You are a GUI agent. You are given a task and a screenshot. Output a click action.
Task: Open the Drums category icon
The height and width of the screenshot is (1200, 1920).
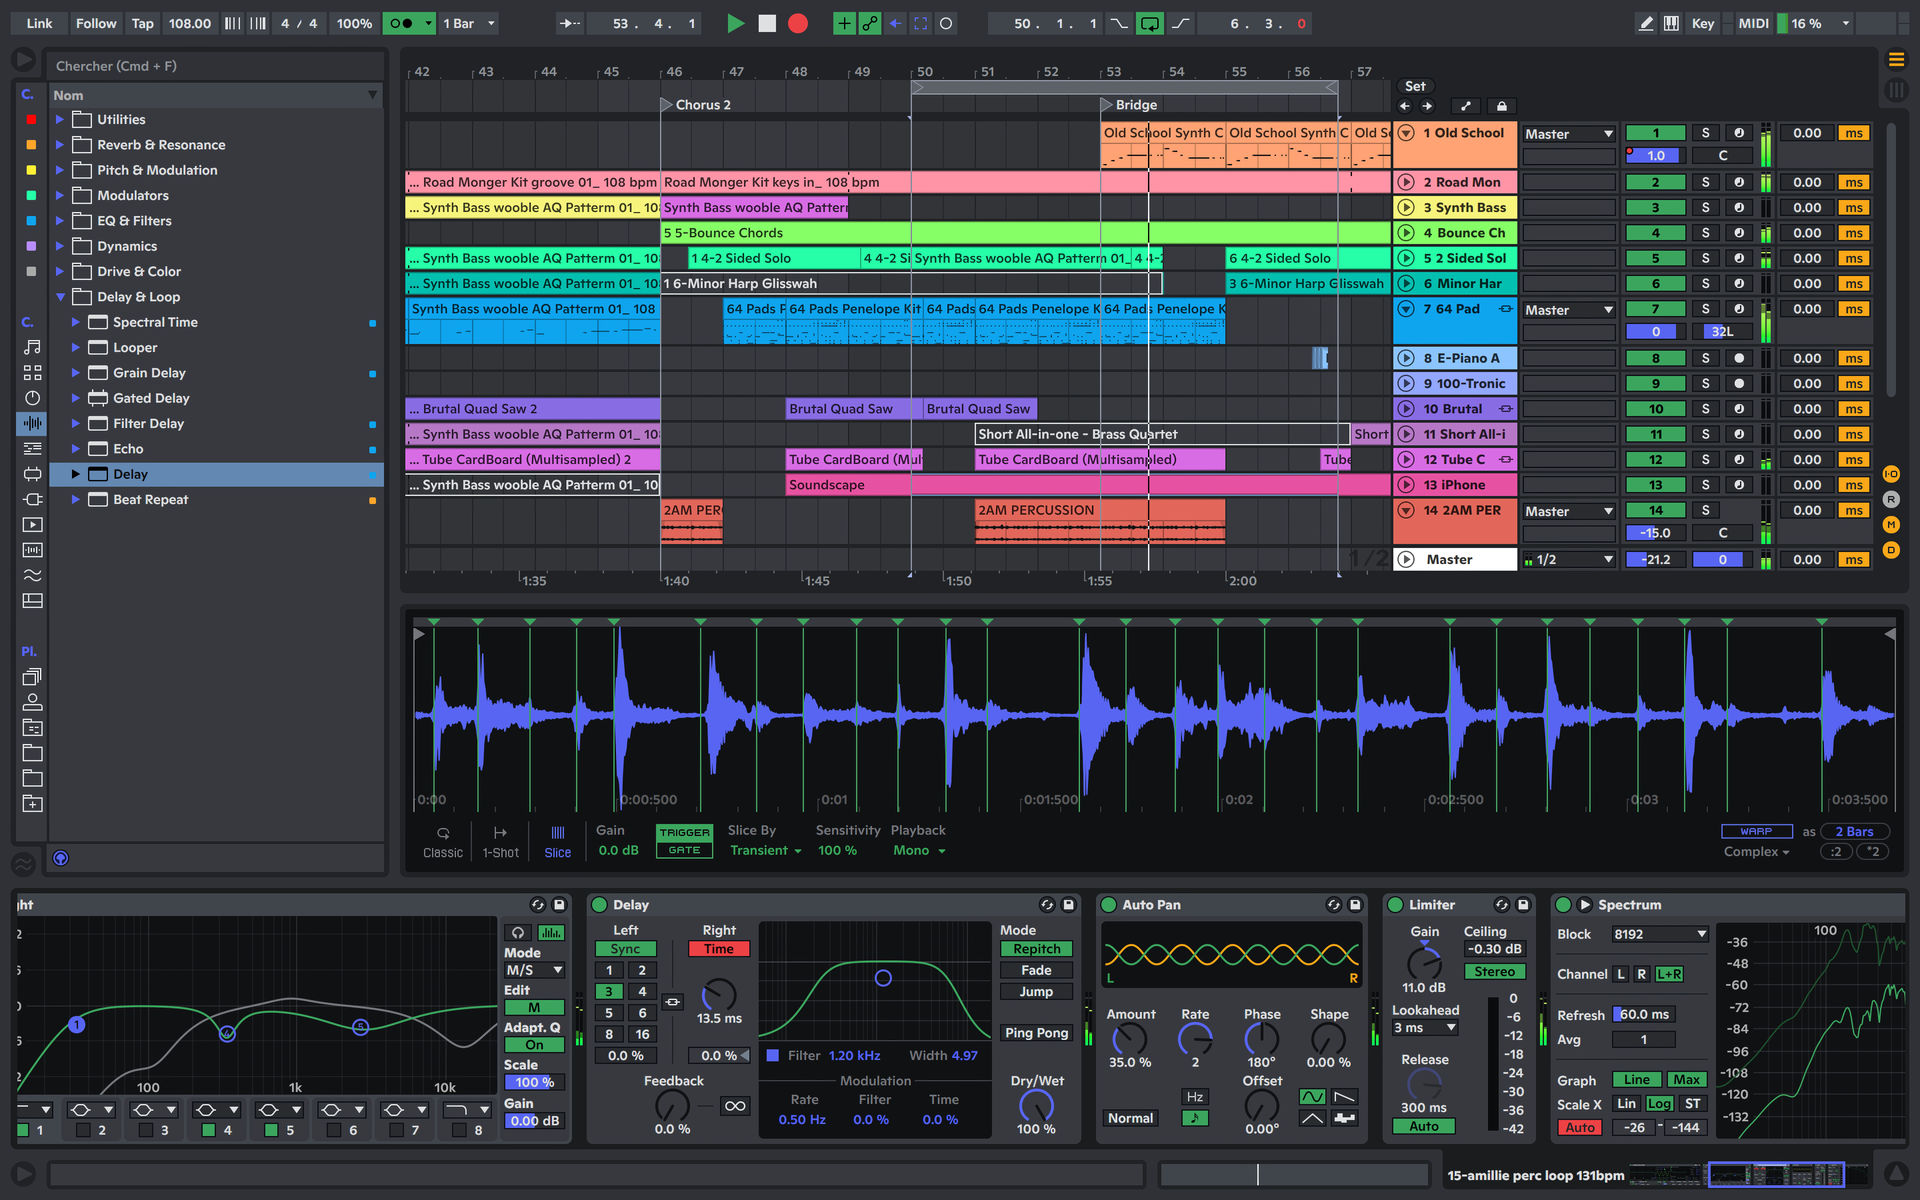click(x=32, y=372)
